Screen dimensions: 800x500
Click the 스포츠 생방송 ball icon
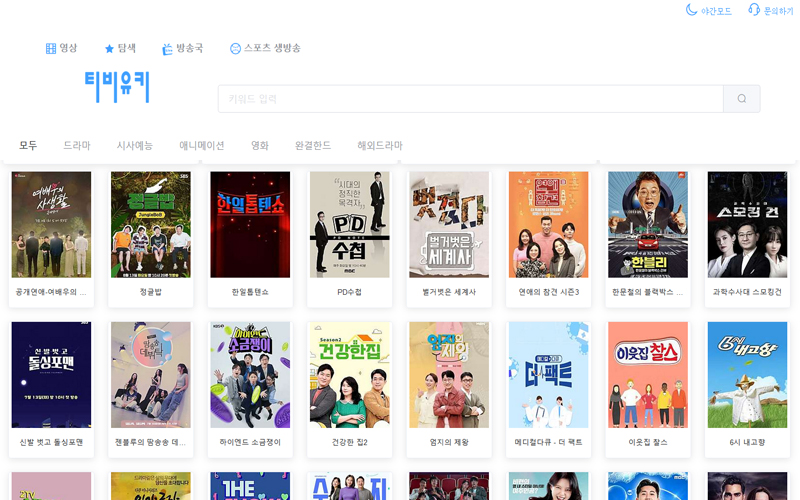(235, 48)
